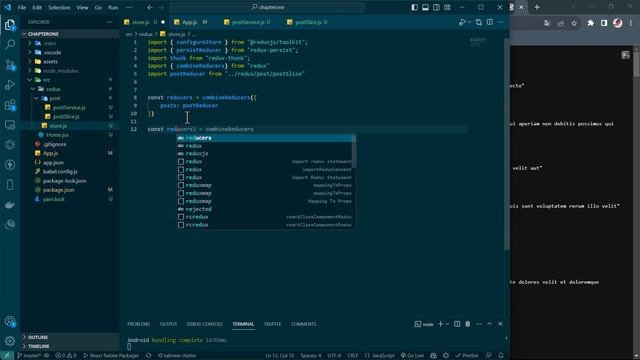Open the View menu
640x360 pixels.
[x=82, y=7]
